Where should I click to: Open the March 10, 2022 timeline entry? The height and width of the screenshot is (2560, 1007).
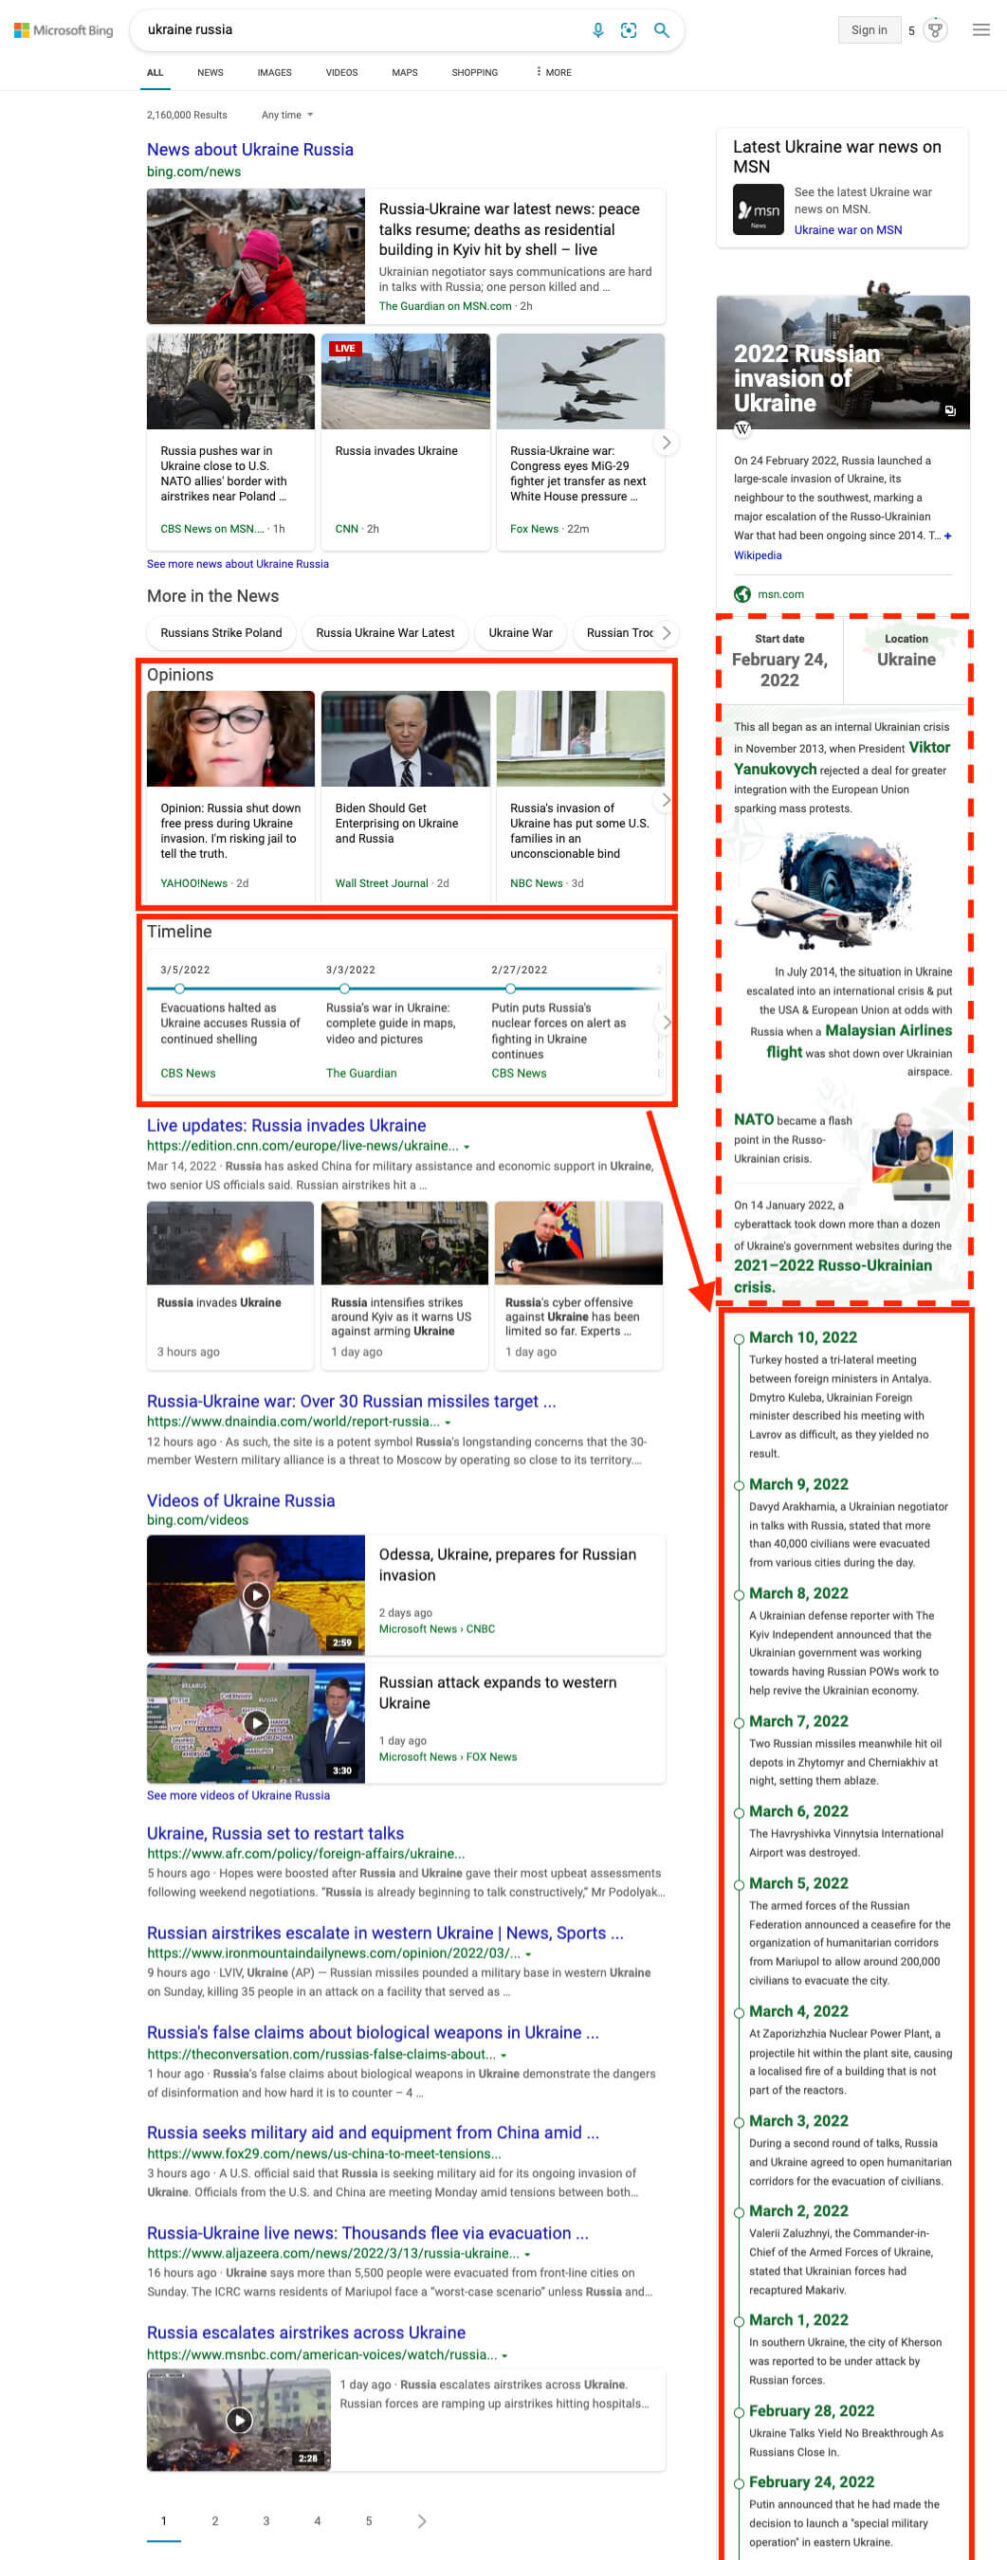click(x=803, y=1337)
